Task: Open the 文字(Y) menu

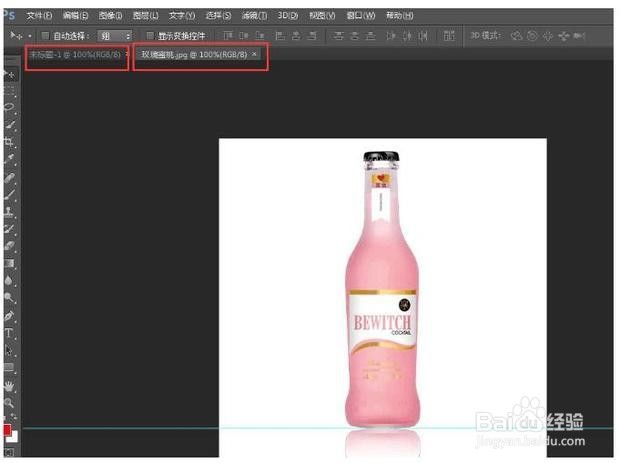Action: click(182, 15)
